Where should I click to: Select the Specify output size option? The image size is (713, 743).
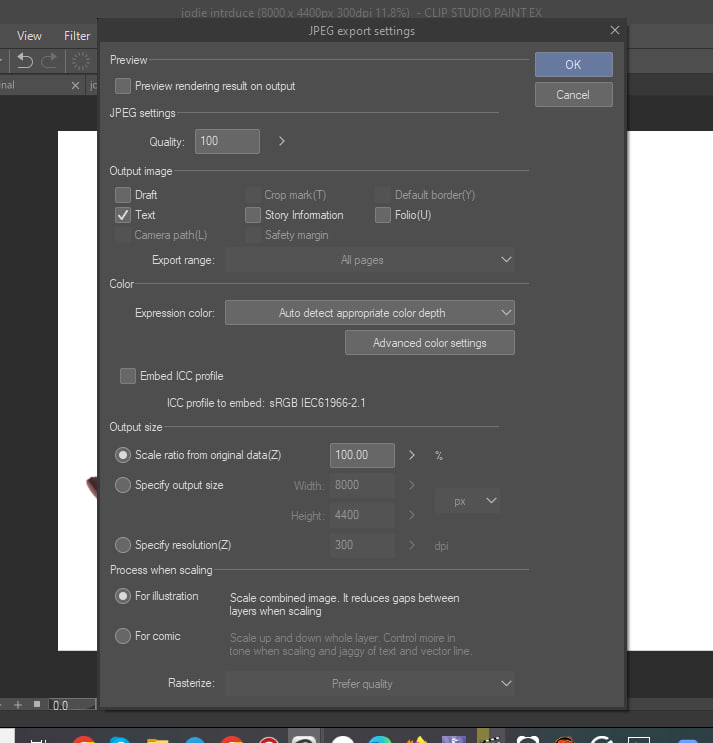(123, 485)
